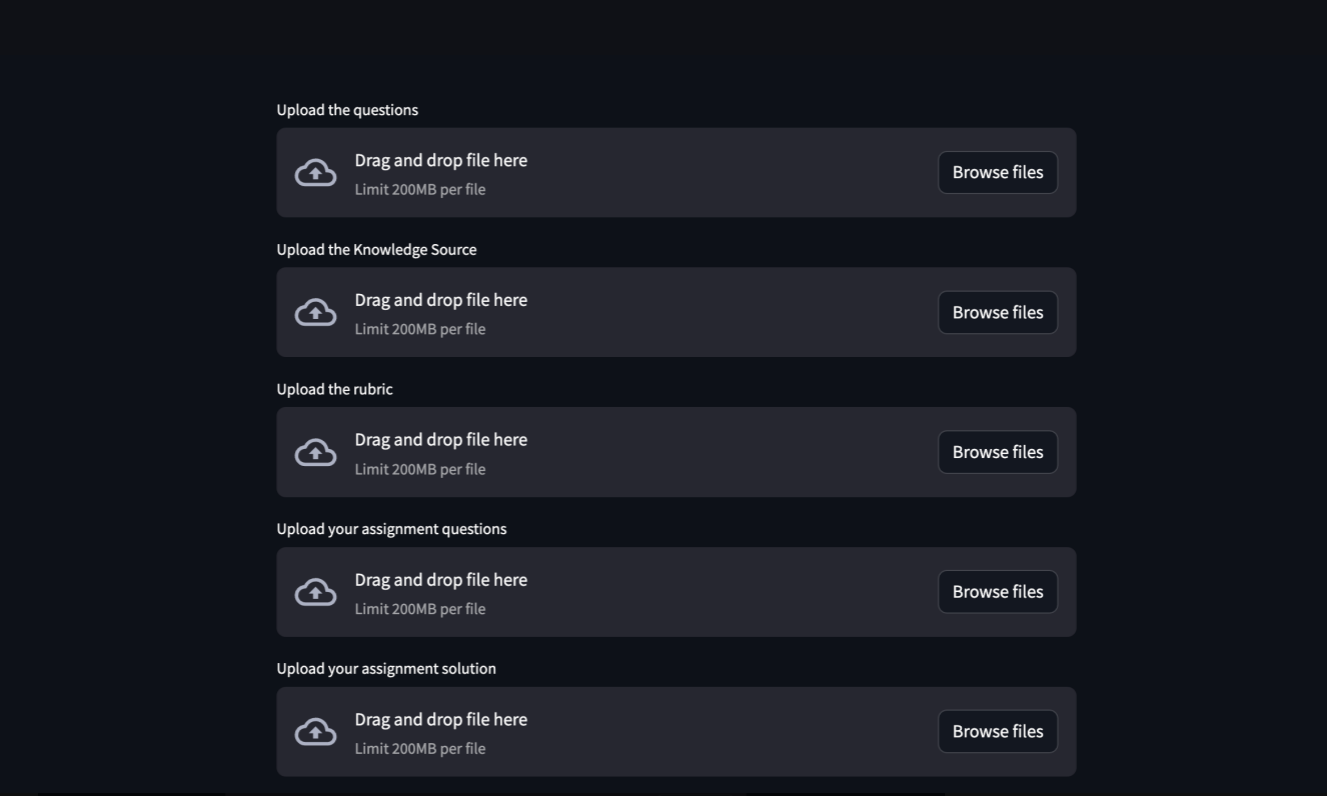Screen dimensions: 1327x796
Task: Click the assignment questions drop area
Action: 676,592
